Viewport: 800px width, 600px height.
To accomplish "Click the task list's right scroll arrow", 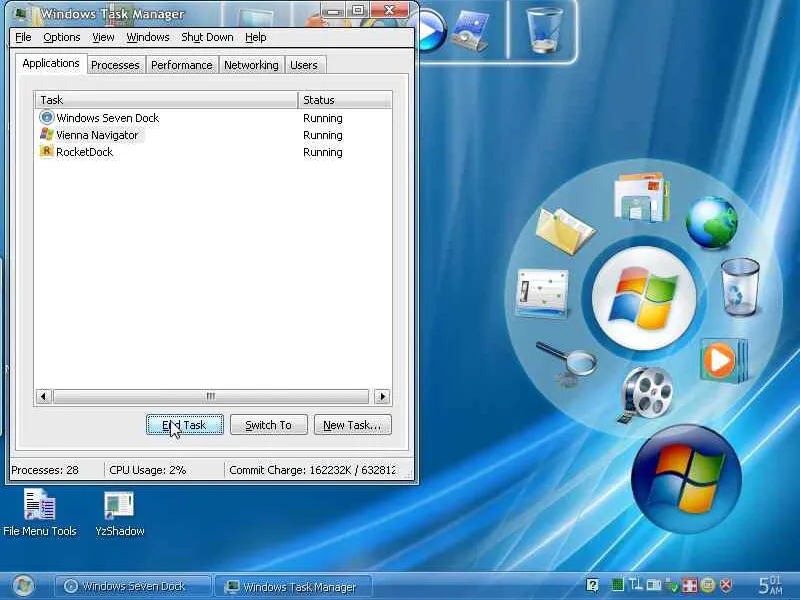I will pyautogui.click(x=383, y=396).
